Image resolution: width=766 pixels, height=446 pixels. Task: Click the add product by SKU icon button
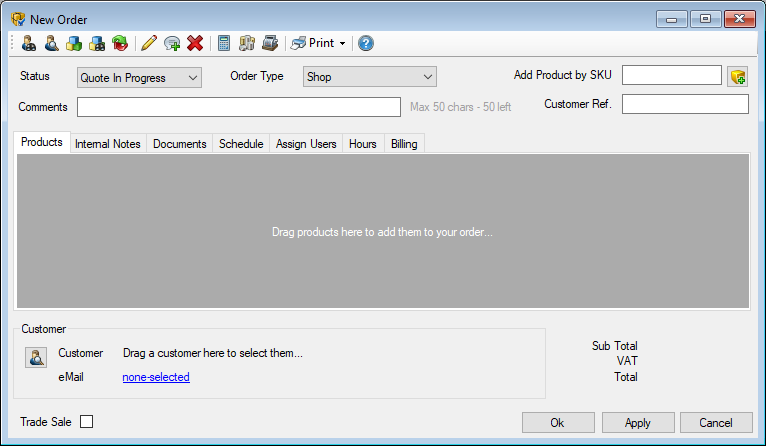coord(738,77)
